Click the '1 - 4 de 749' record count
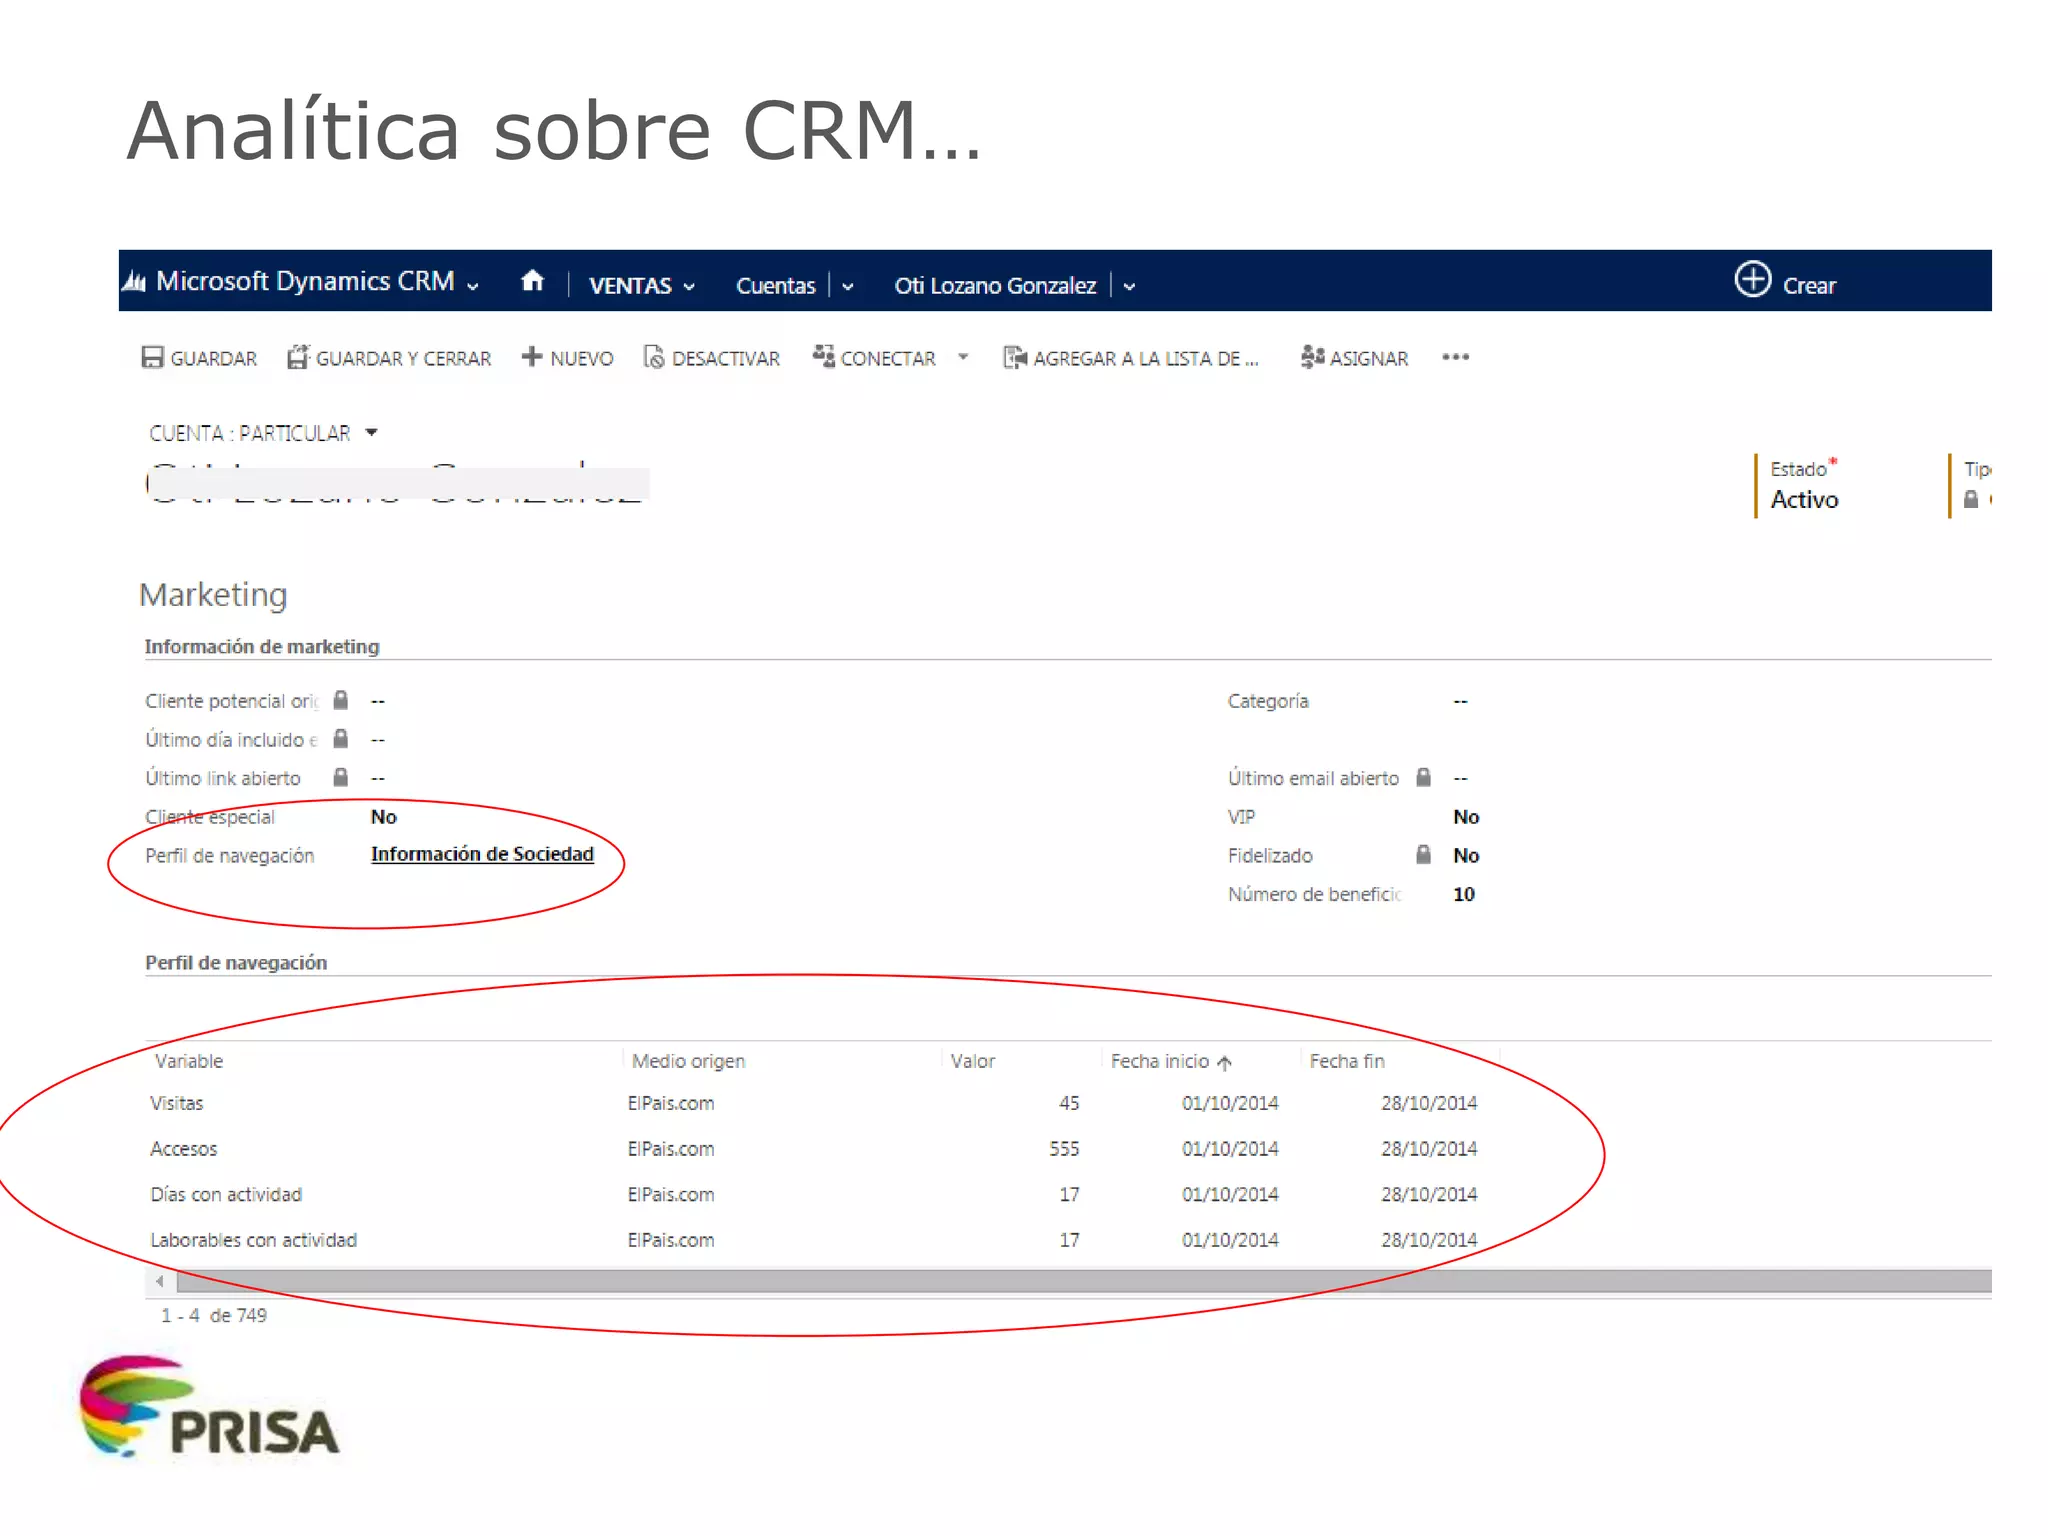This screenshot has width=2048, height=1536. (214, 1316)
